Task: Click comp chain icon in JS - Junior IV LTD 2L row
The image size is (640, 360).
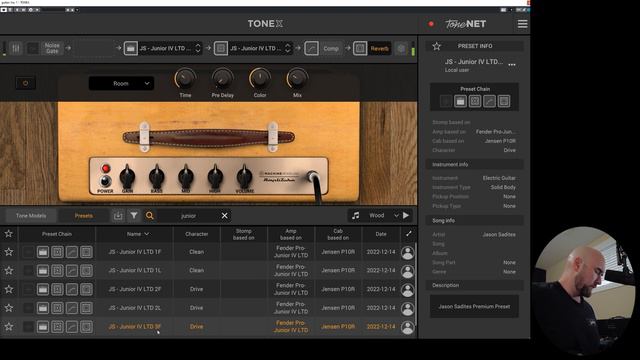Action: (x=72, y=308)
